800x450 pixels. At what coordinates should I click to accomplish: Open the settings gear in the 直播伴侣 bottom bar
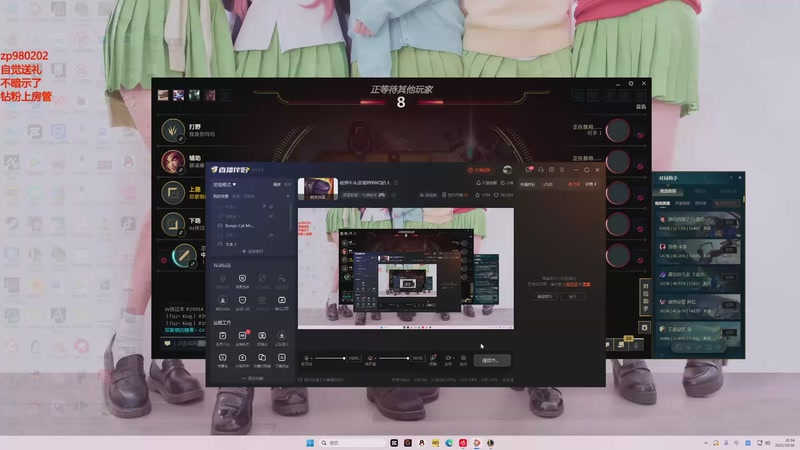point(463,358)
